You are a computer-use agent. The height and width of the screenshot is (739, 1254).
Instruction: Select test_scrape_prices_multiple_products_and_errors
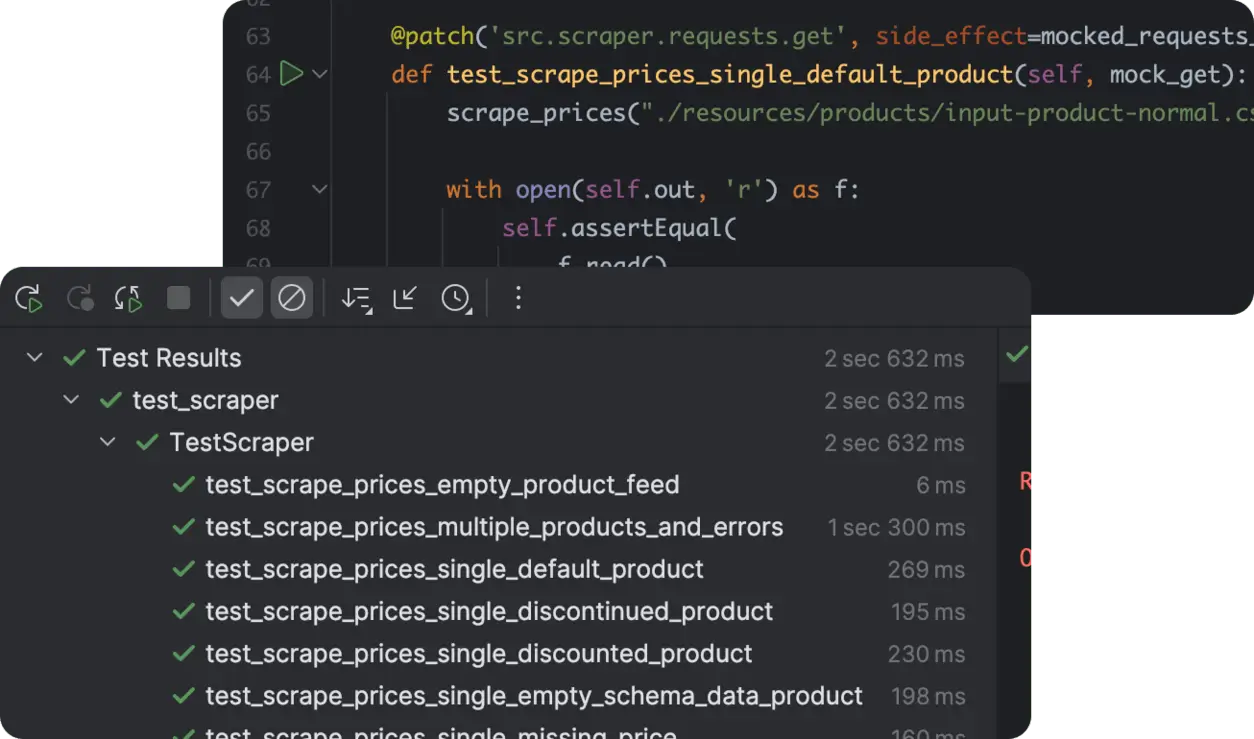tap(493, 527)
